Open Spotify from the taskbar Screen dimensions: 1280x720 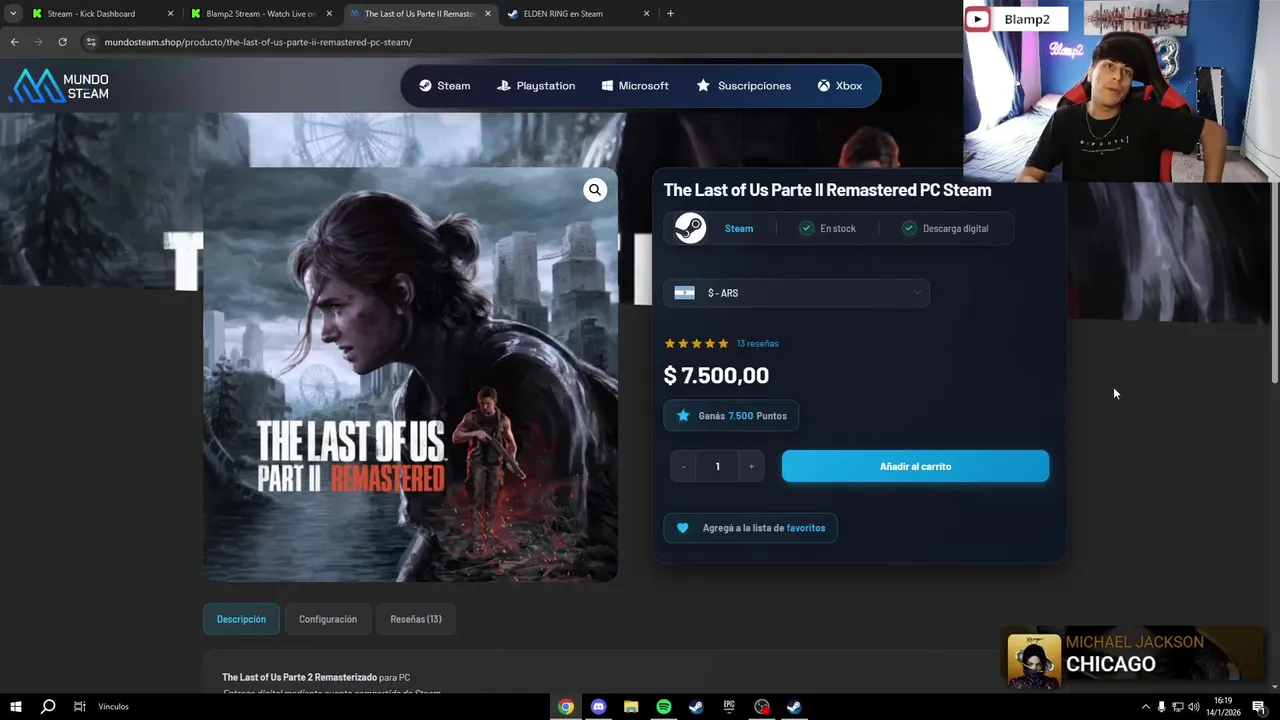(664, 706)
